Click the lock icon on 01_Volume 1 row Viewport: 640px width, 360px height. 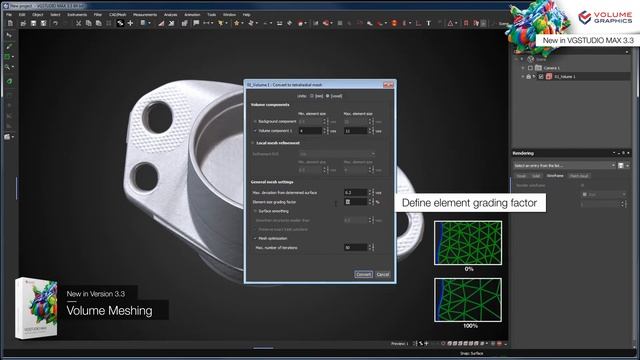tap(529, 76)
